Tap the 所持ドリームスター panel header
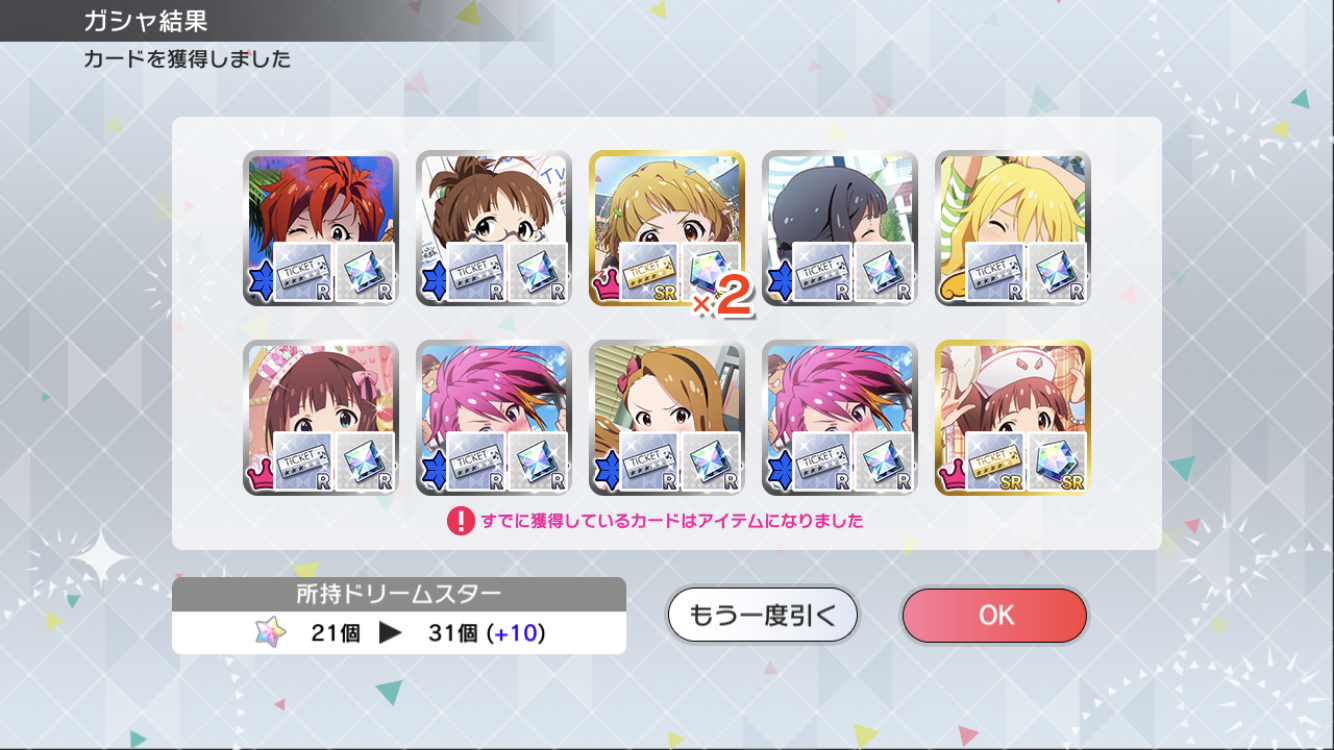 (399, 594)
